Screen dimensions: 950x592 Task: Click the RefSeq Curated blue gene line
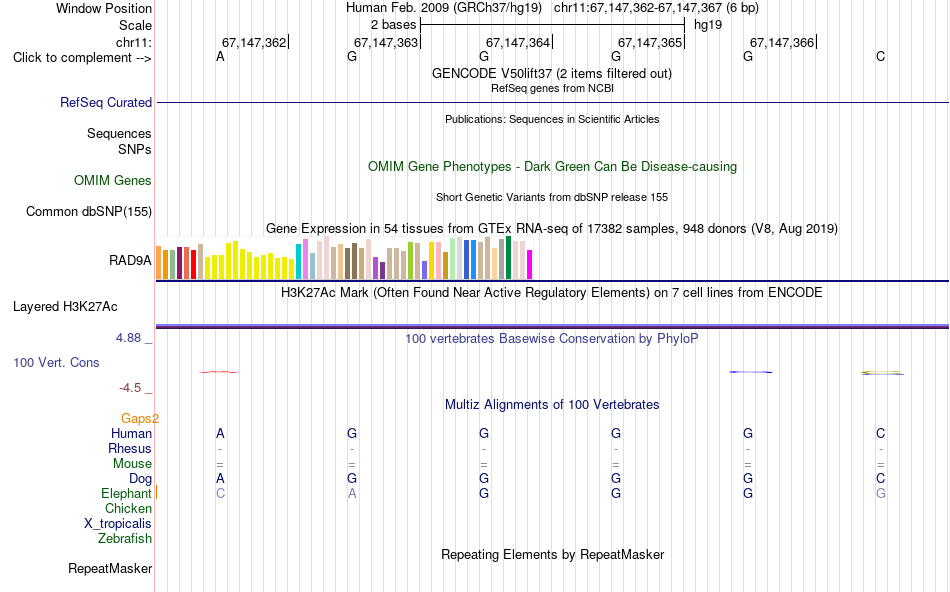coord(552,102)
